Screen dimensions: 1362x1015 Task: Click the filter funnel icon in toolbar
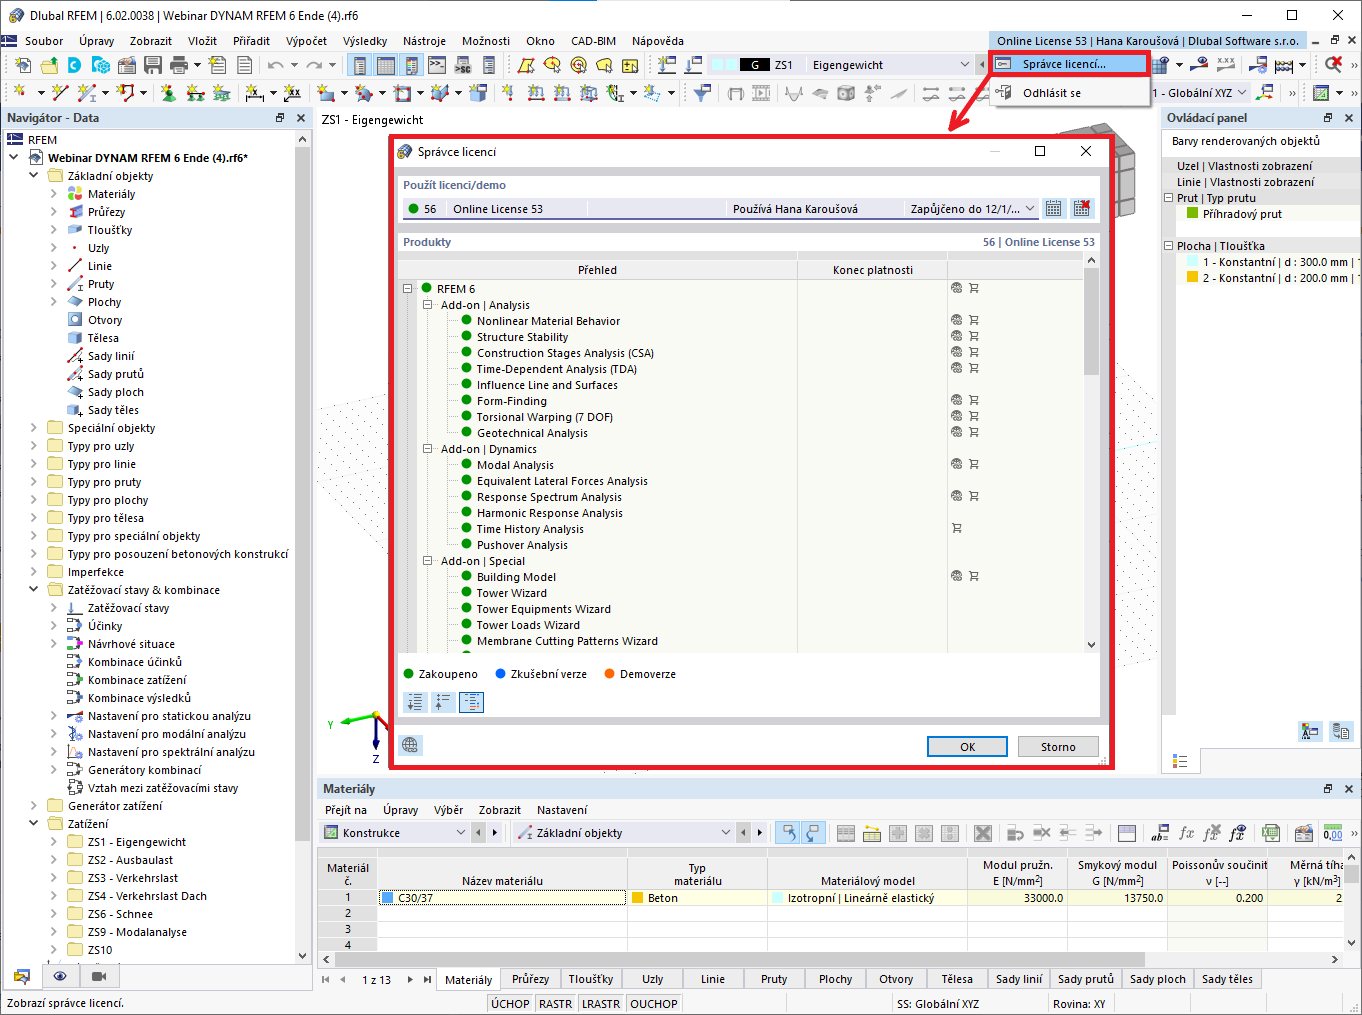pos(703,93)
